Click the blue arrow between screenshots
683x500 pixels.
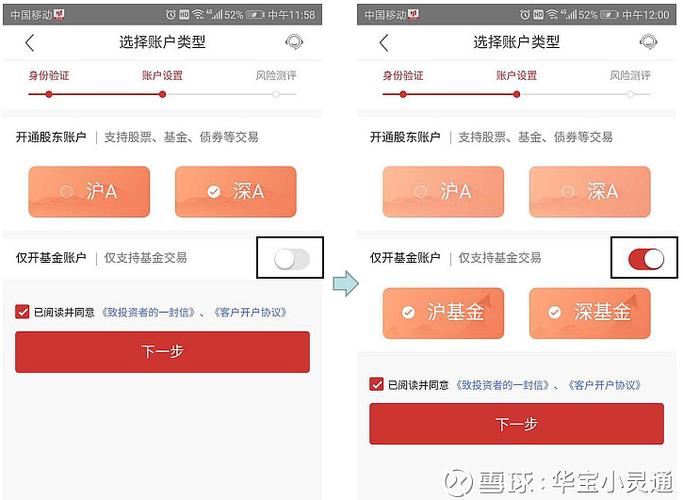pos(346,284)
